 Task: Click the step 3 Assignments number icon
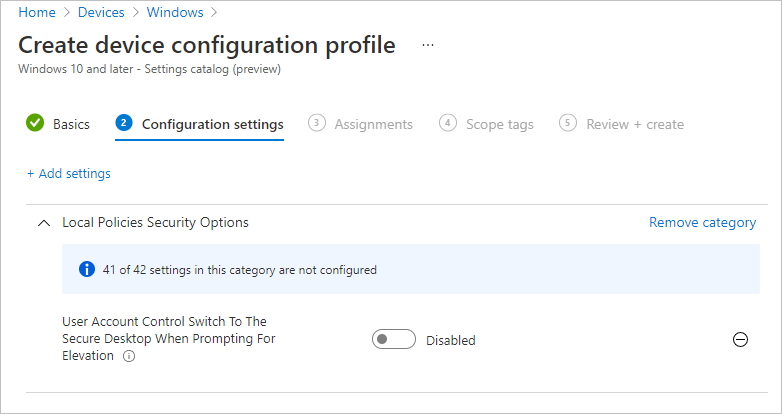click(x=317, y=123)
